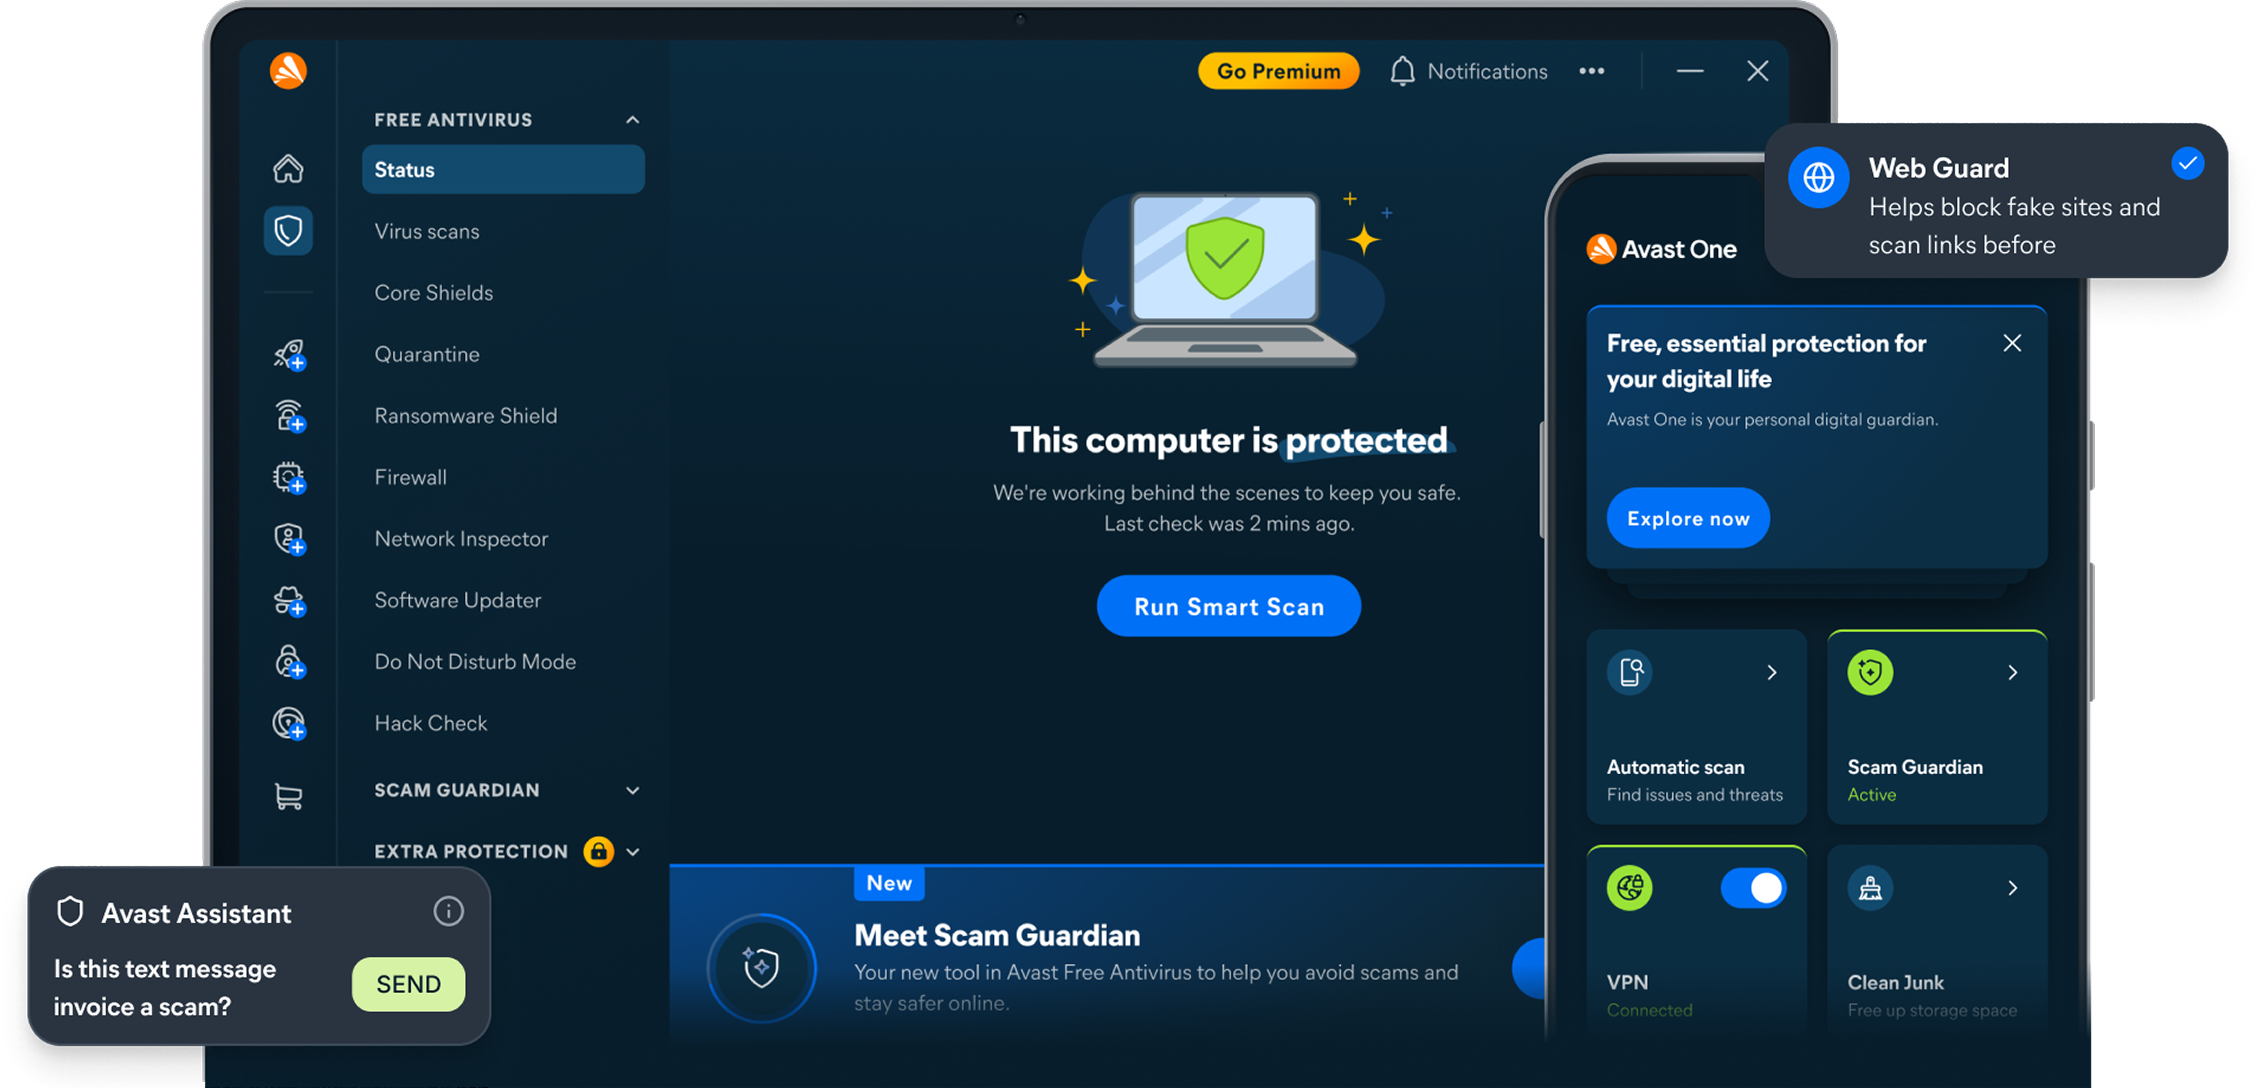
Task: Click the Web Guard globe icon
Action: tap(1818, 178)
